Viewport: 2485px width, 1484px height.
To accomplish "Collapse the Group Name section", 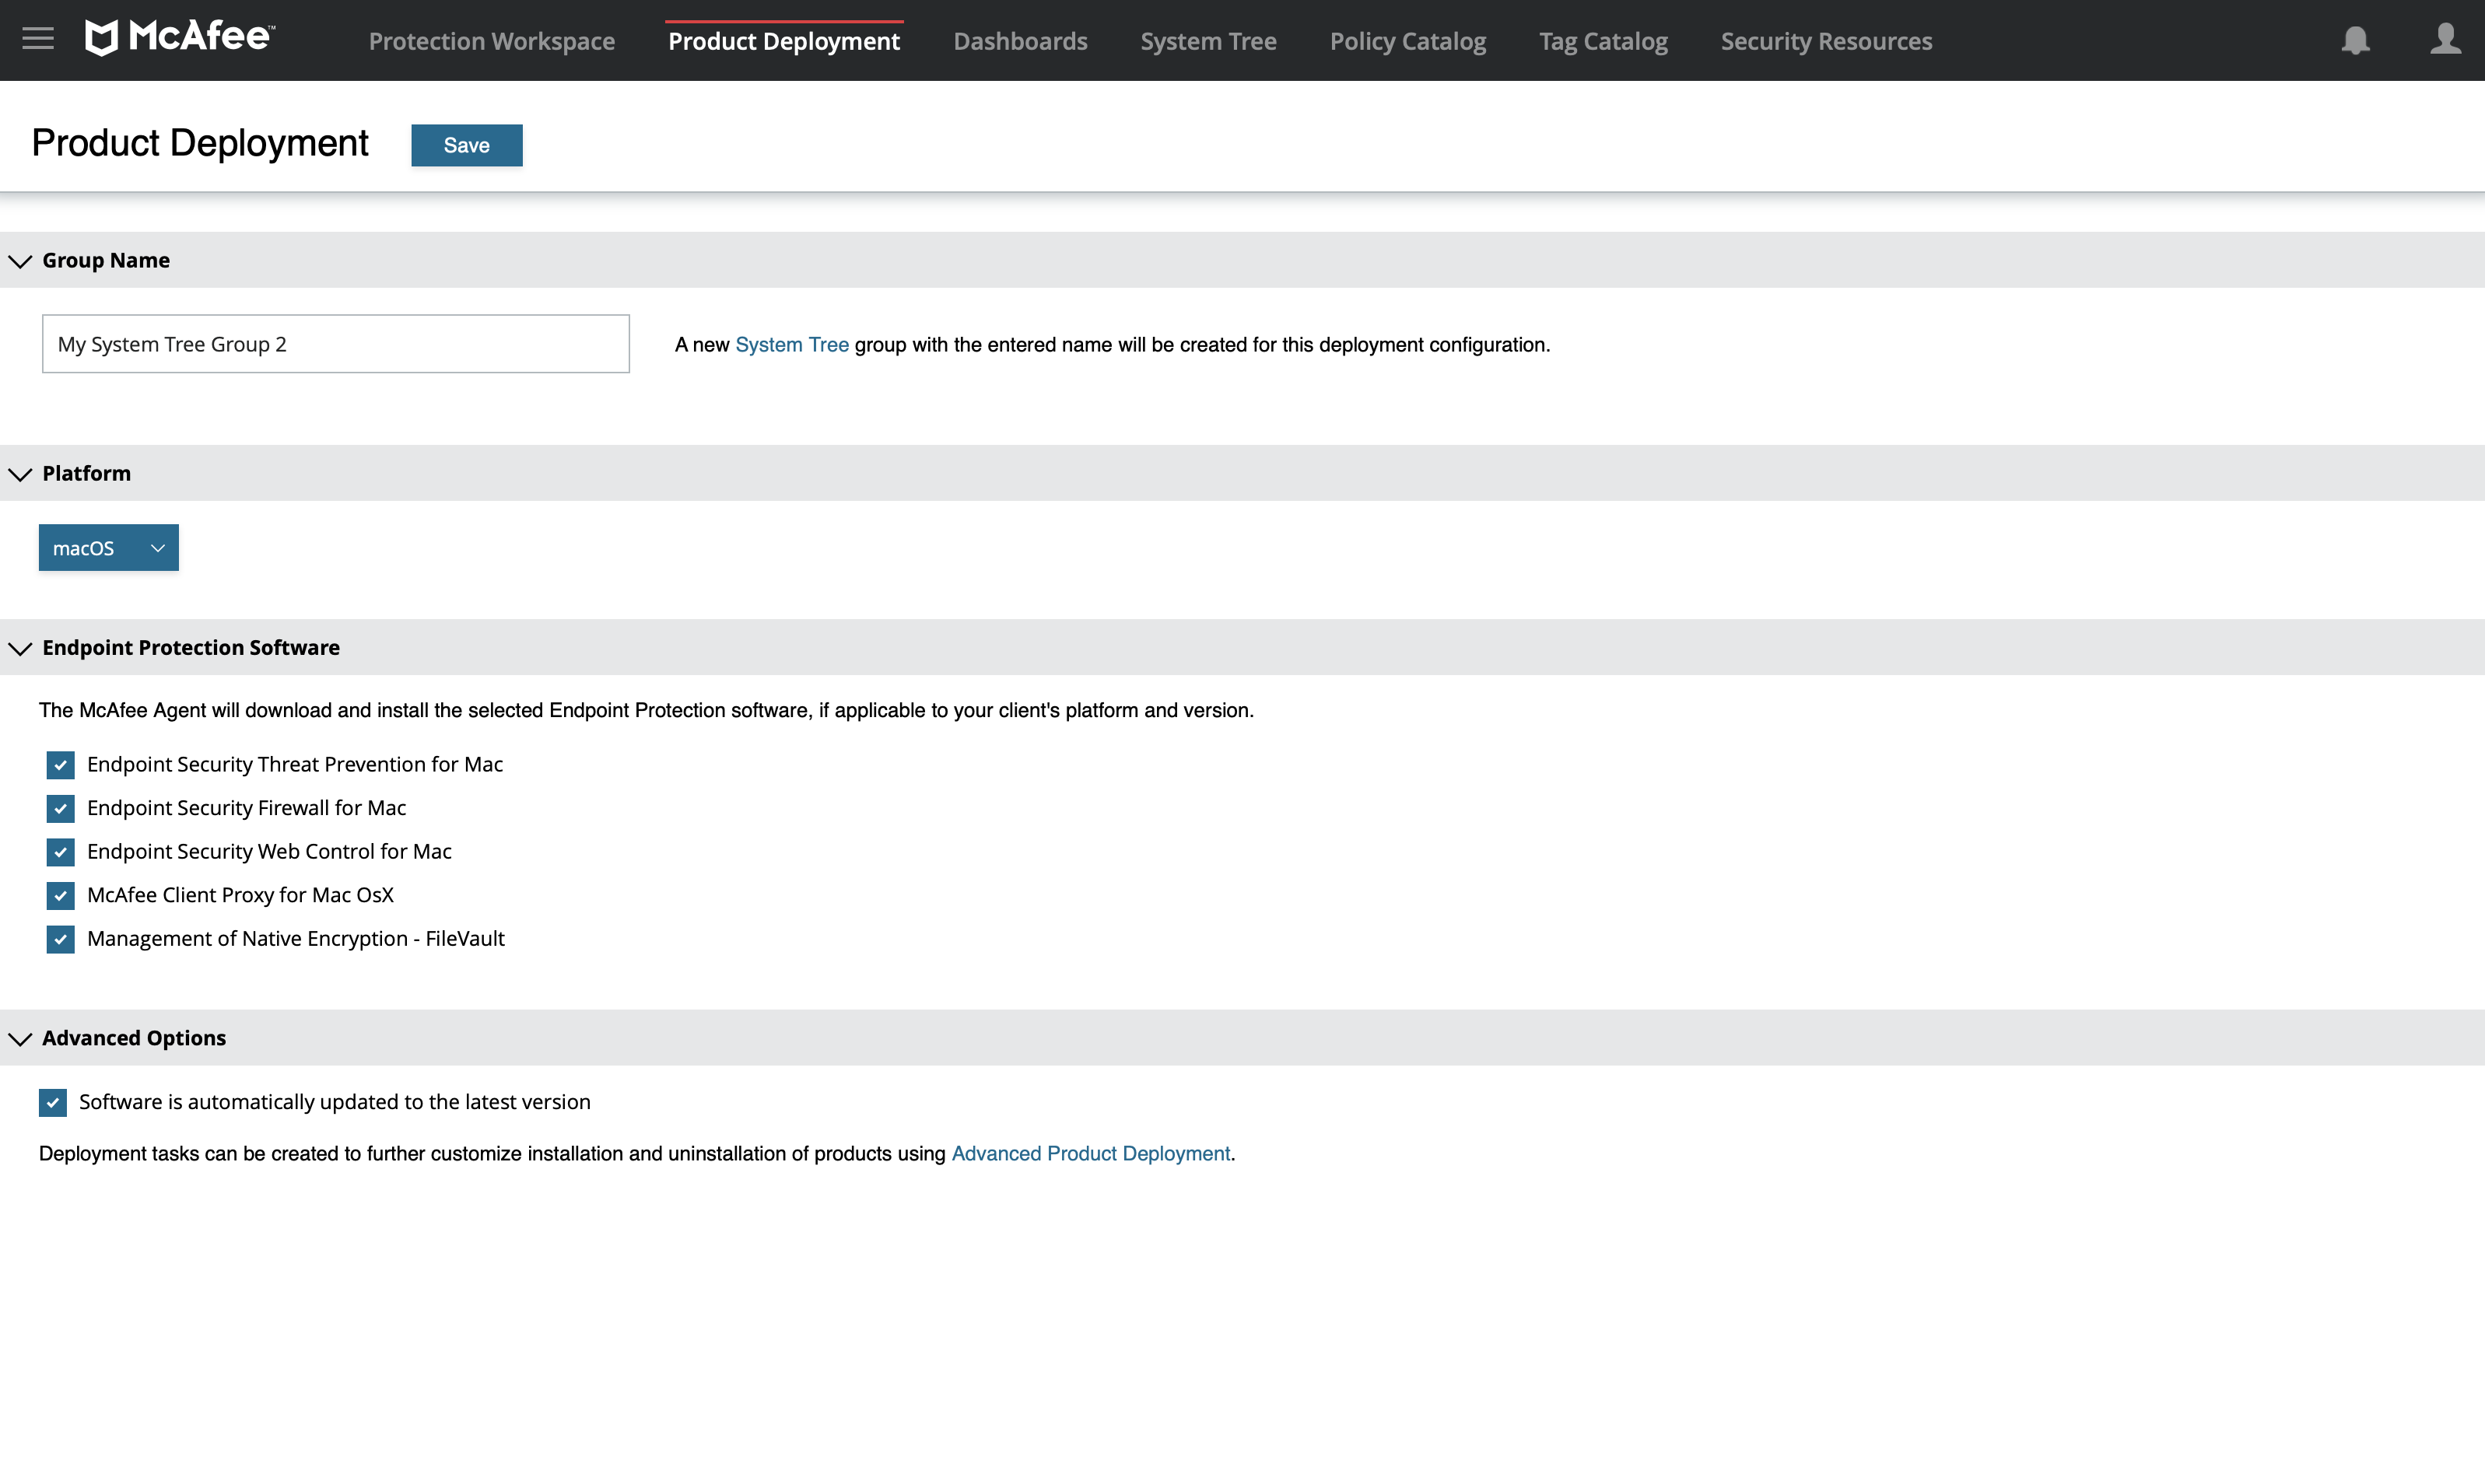I will pyautogui.click(x=19, y=260).
